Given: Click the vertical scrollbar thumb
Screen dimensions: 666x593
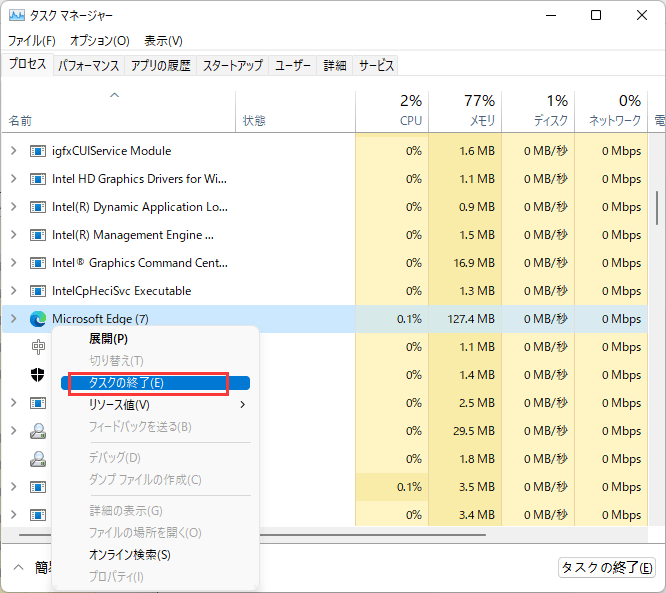Looking at the screenshot, I should tap(657, 208).
